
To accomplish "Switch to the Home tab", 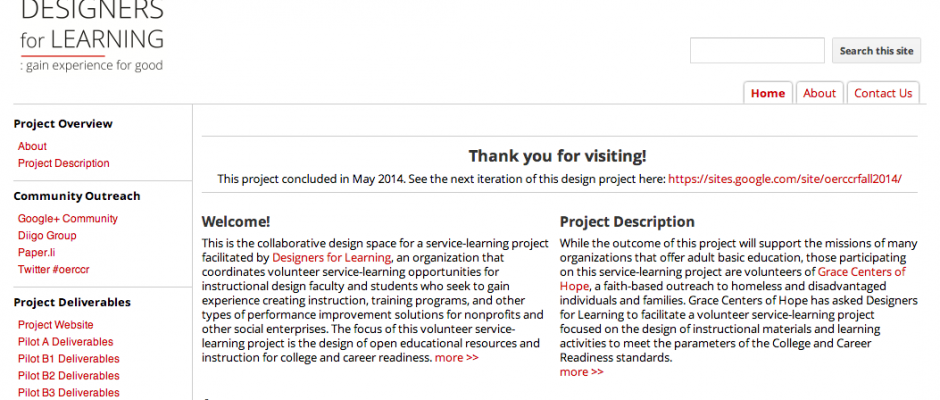I will (x=768, y=93).
